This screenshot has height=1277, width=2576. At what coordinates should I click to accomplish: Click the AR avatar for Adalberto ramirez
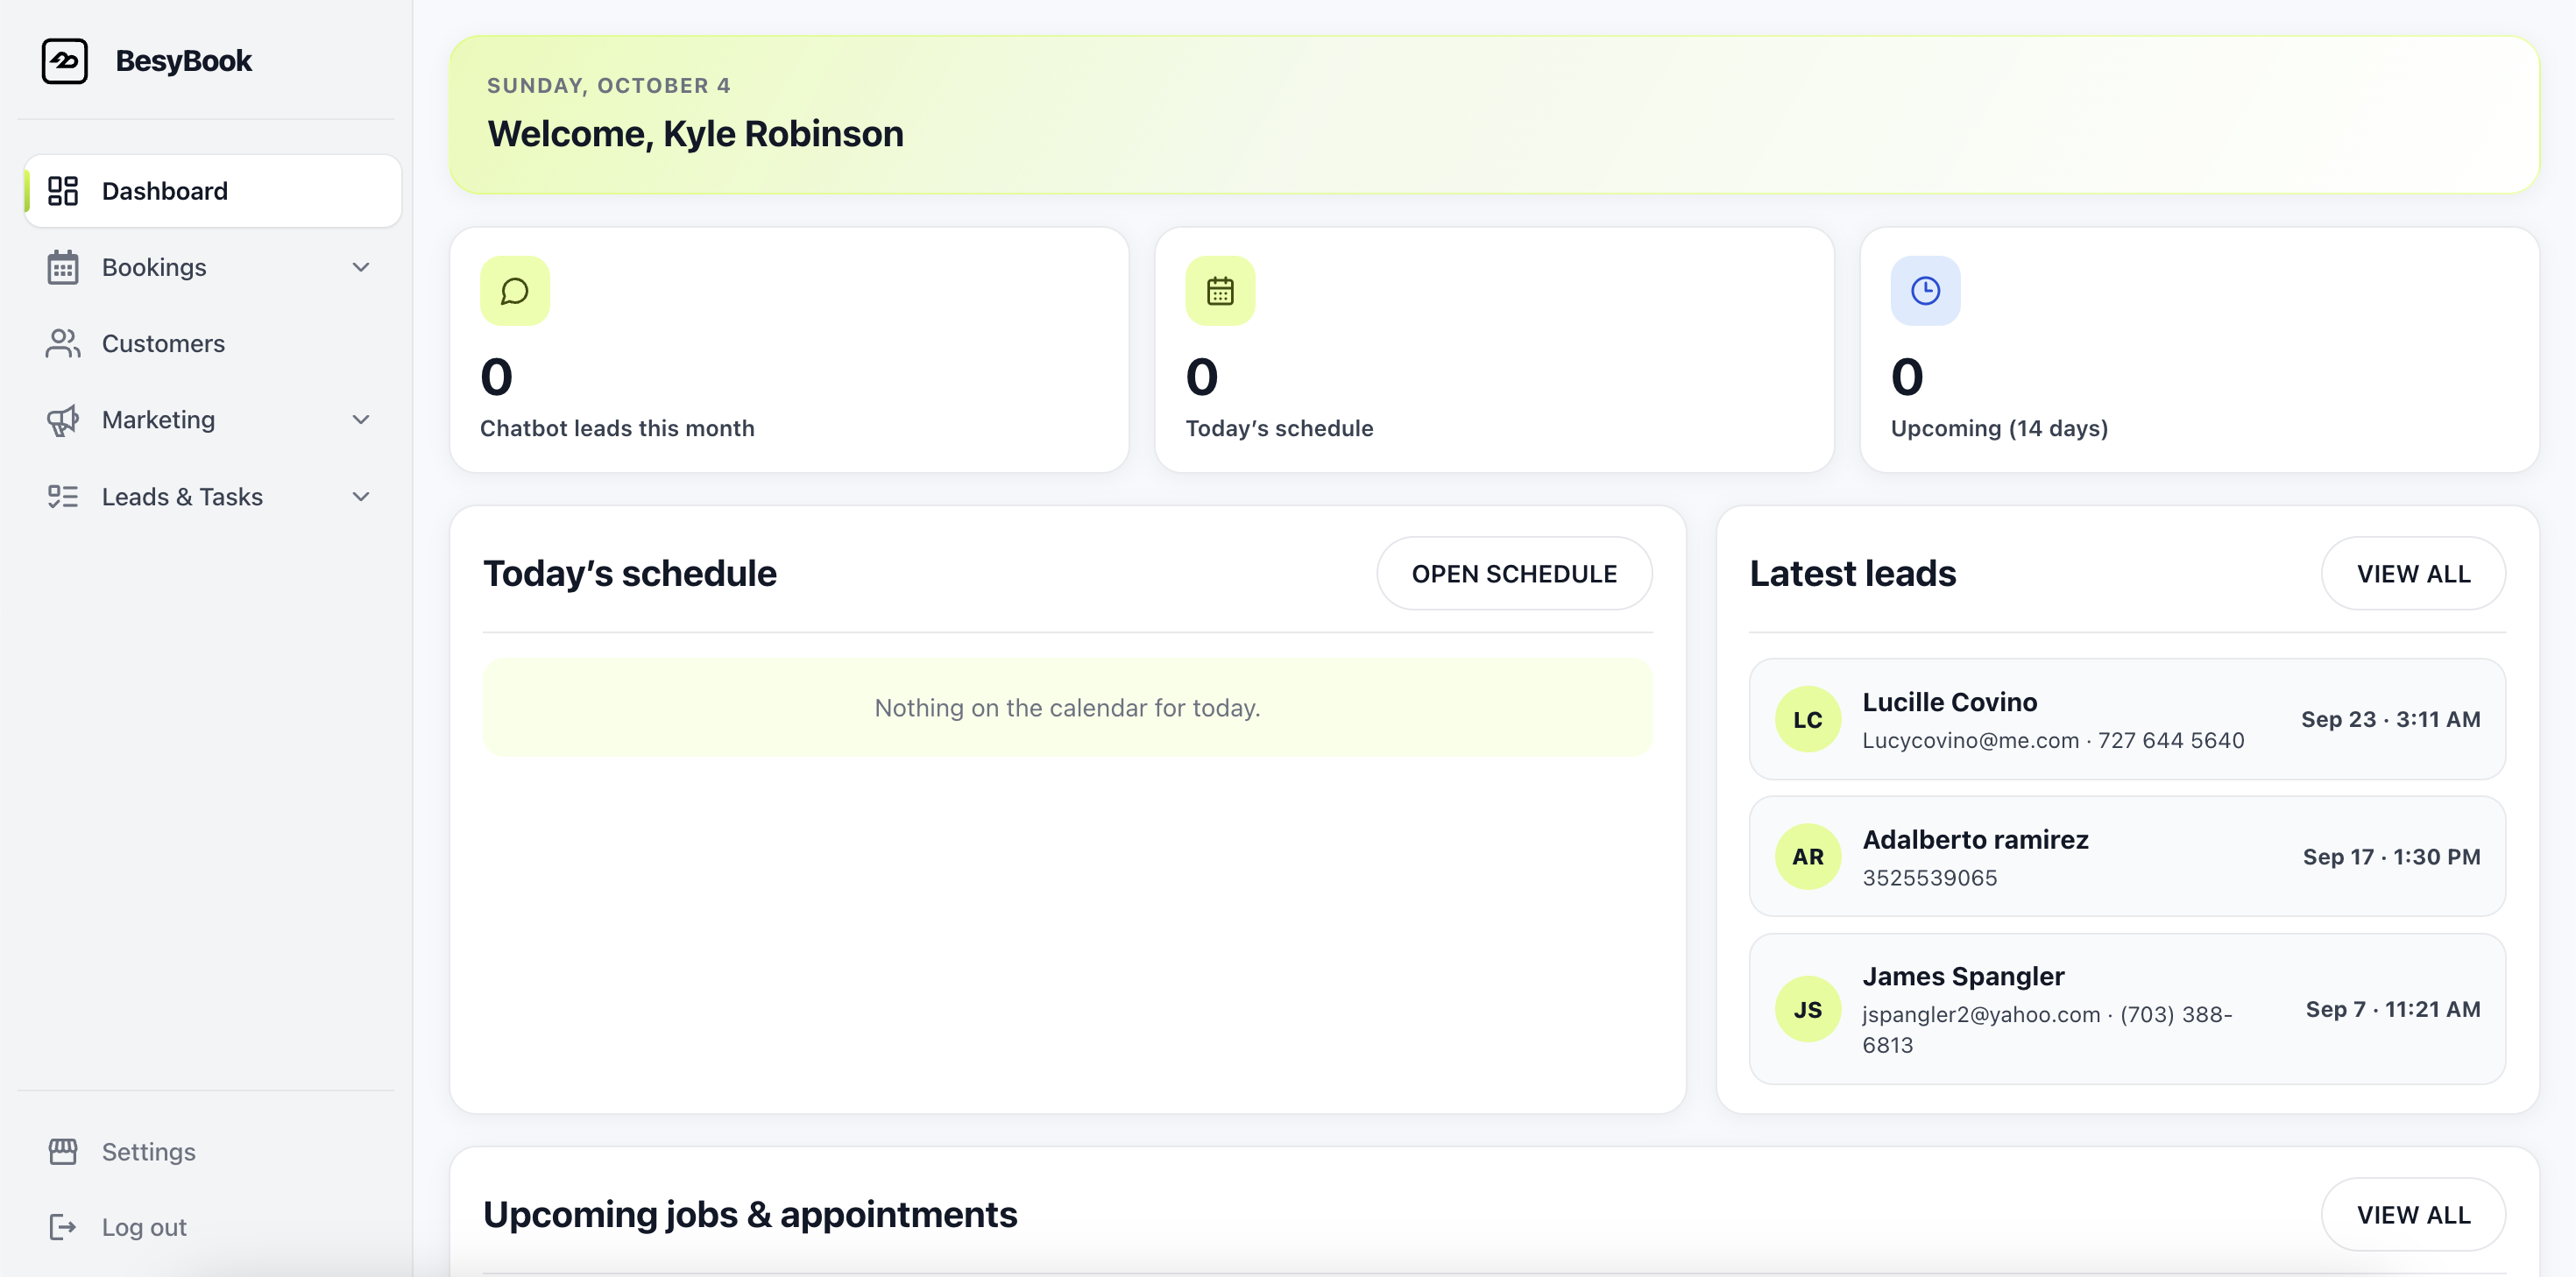click(x=1807, y=857)
